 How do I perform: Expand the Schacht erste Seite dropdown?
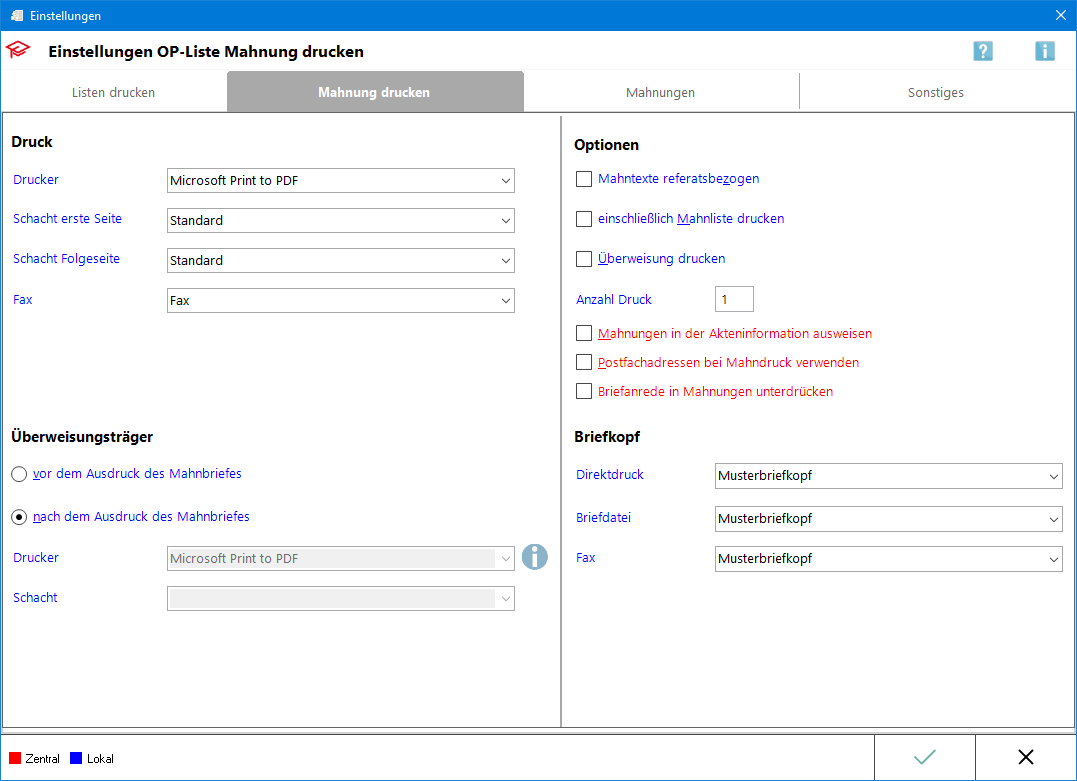(341, 221)
